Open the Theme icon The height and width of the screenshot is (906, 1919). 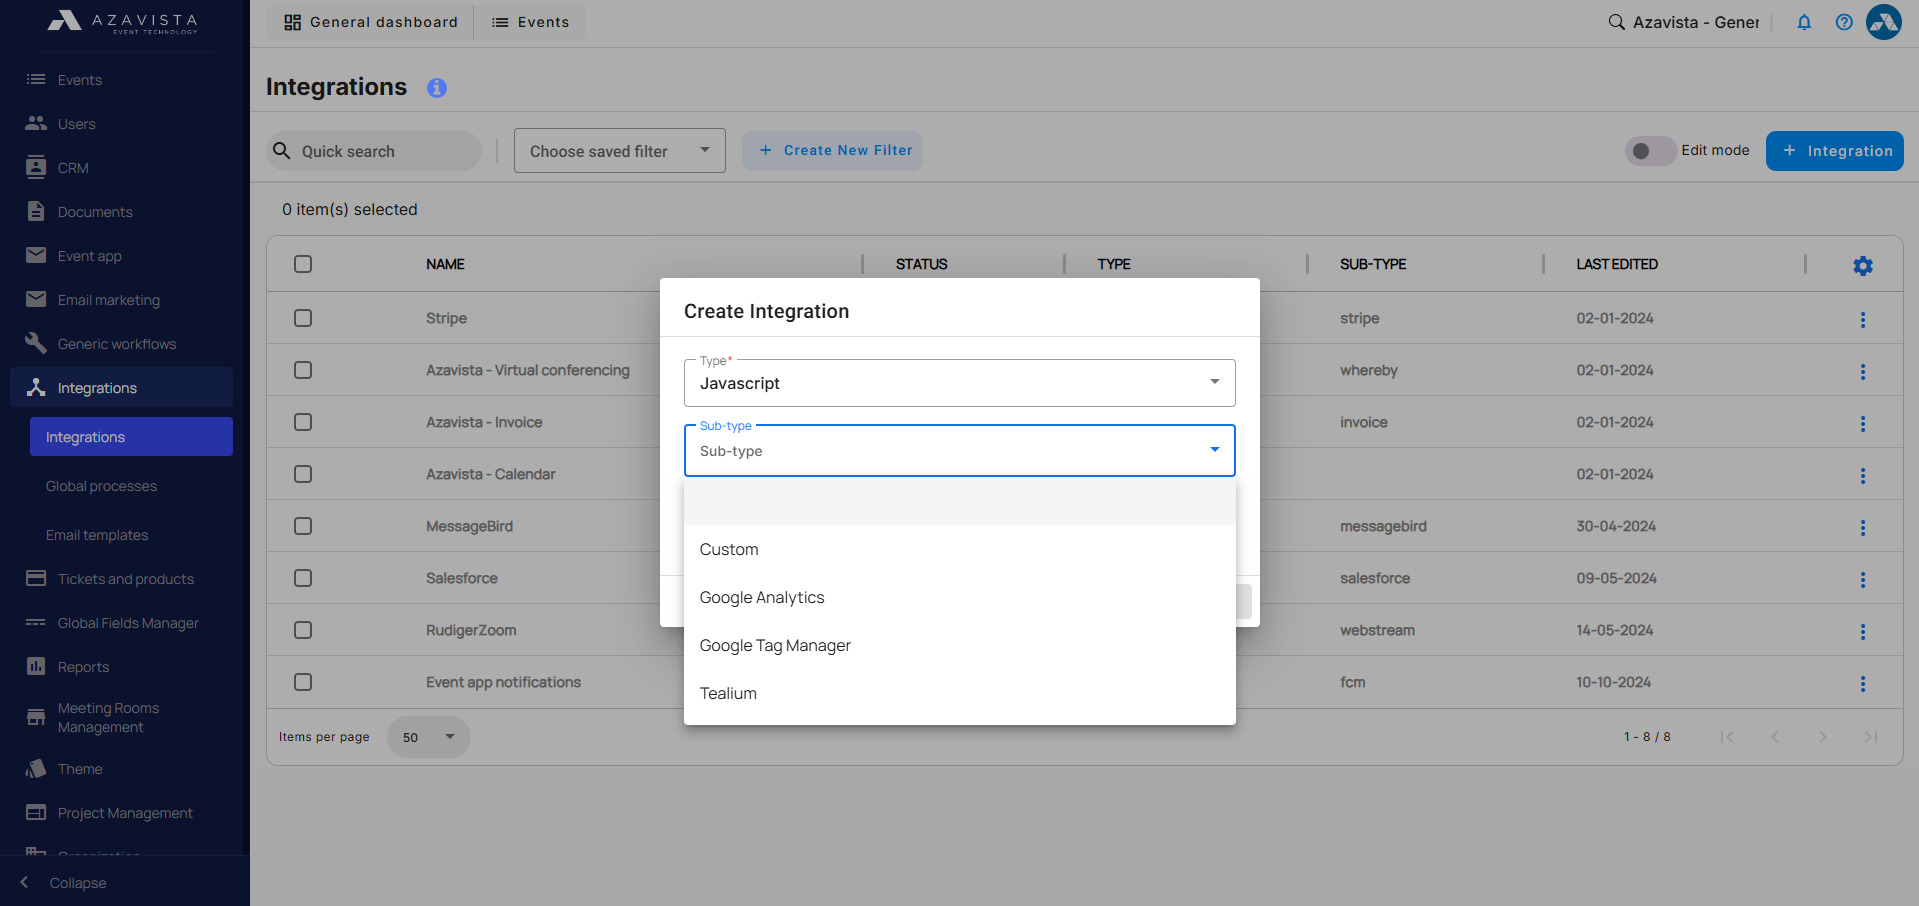pyautogui.click(x=36, y=768)
